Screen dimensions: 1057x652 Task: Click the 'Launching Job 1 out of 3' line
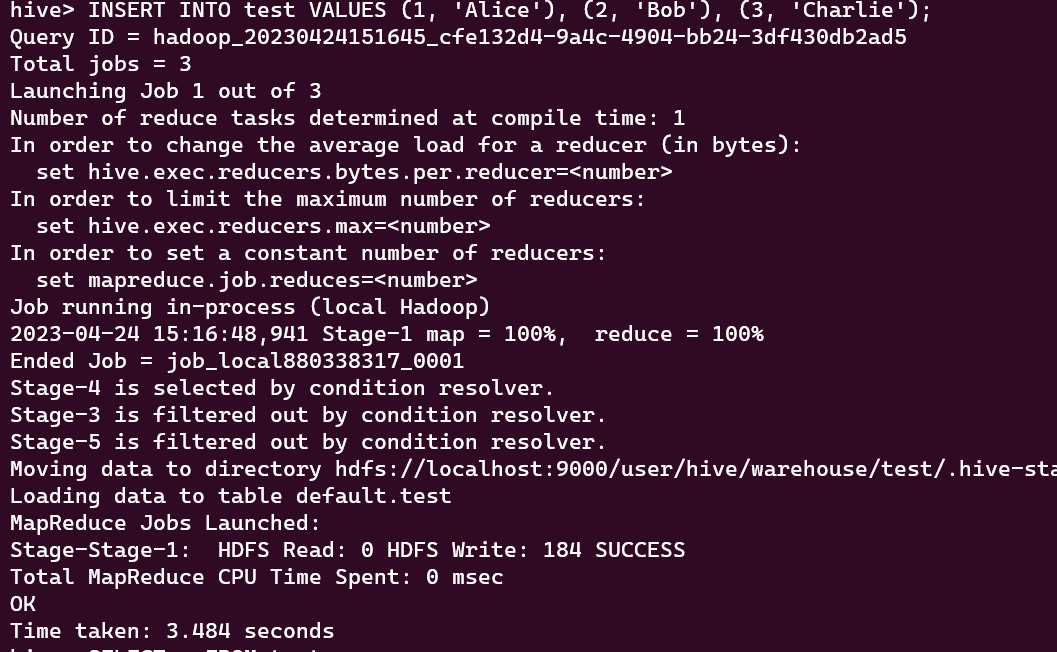tap(166, 92)
